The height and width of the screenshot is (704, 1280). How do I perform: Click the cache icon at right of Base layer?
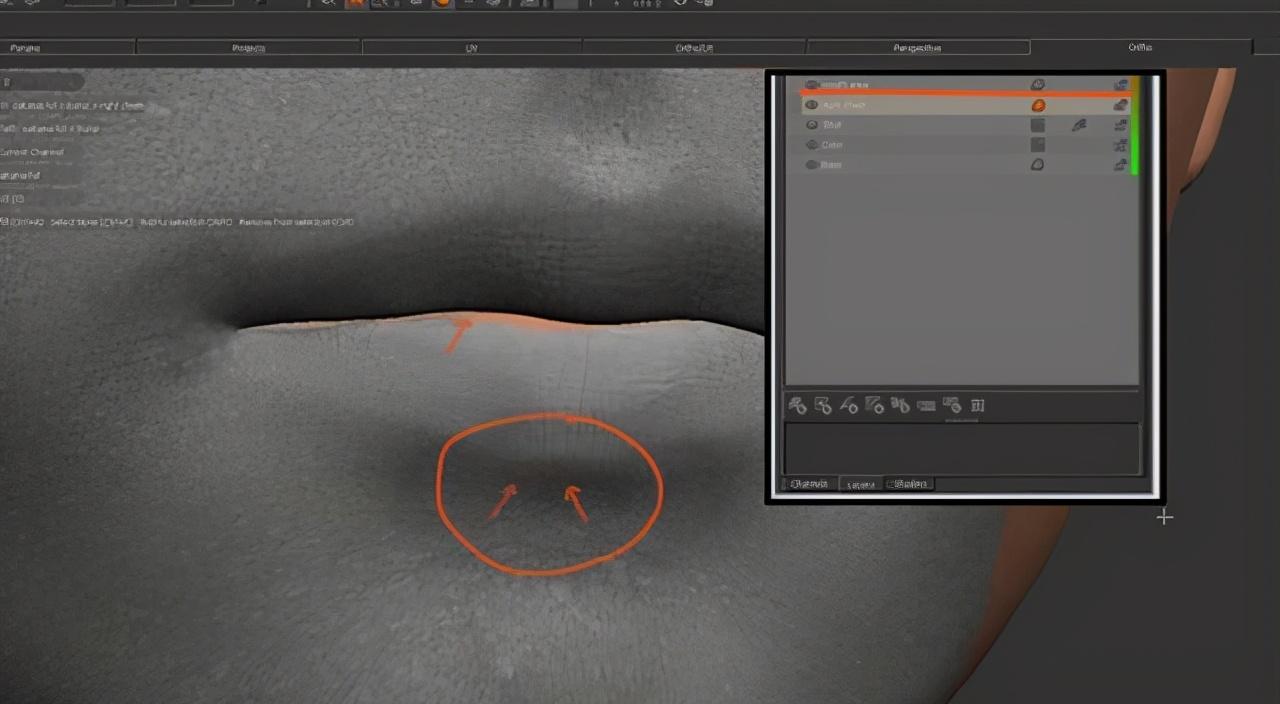click(x=1121, y=165)
